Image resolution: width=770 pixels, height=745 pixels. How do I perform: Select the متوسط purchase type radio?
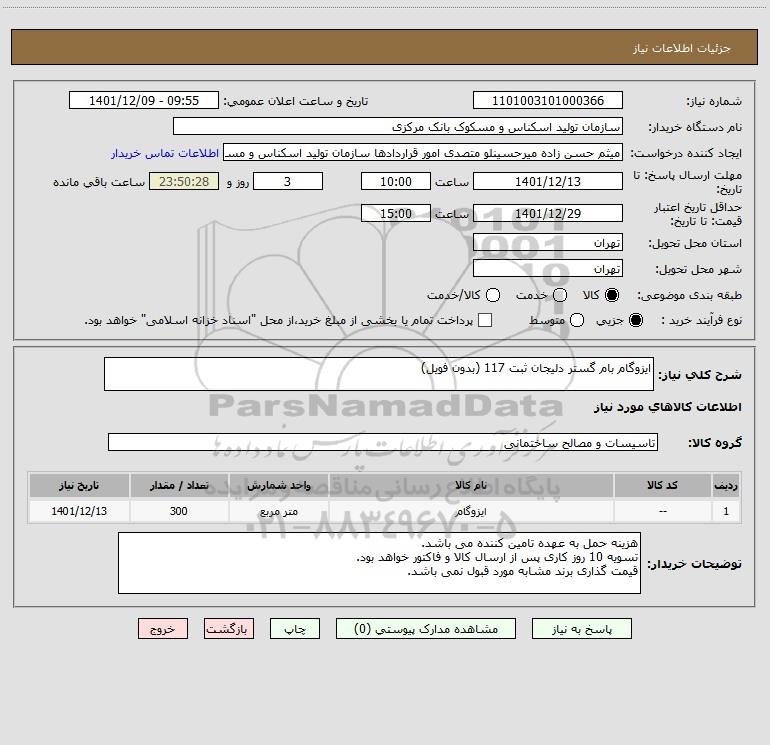pos(577,320)
